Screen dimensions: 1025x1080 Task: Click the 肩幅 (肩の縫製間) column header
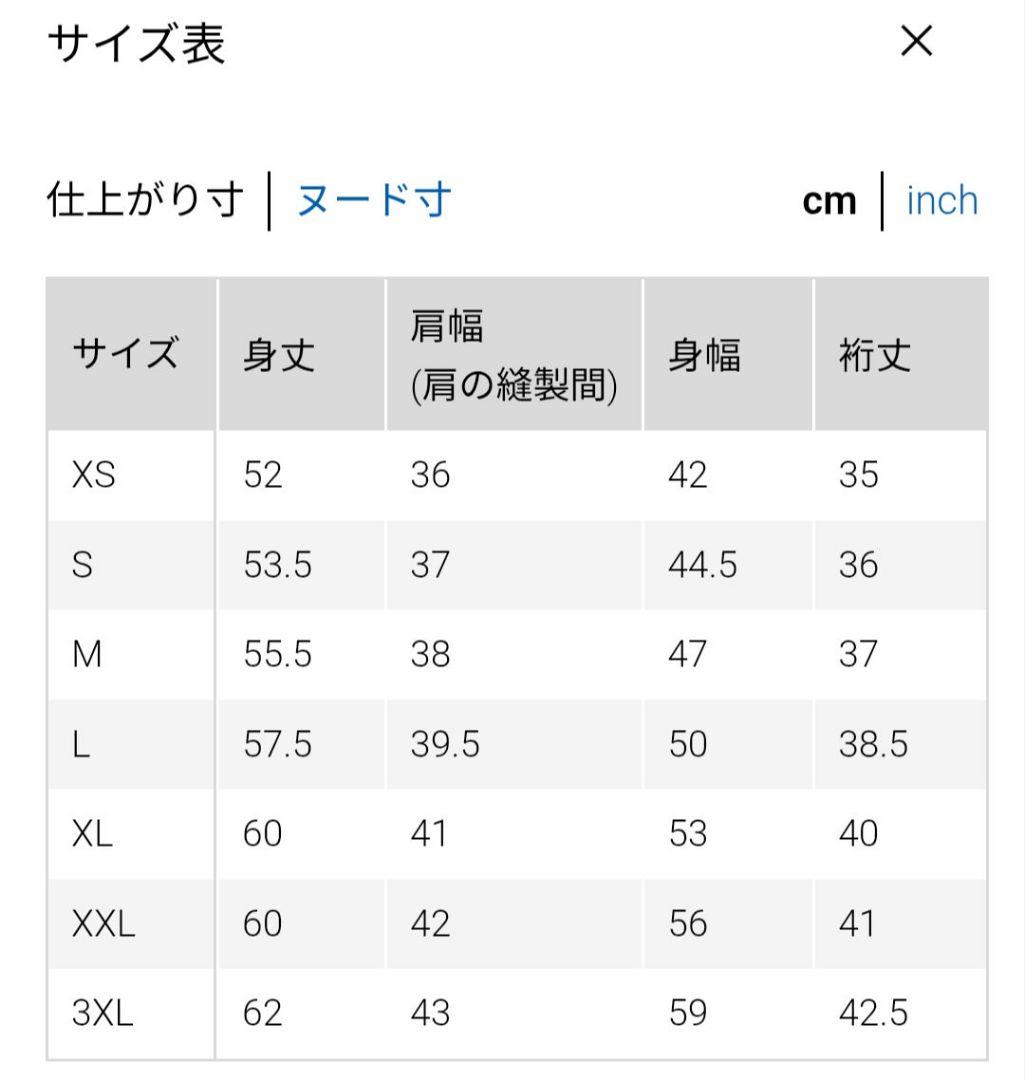click(x=513, y=356)
